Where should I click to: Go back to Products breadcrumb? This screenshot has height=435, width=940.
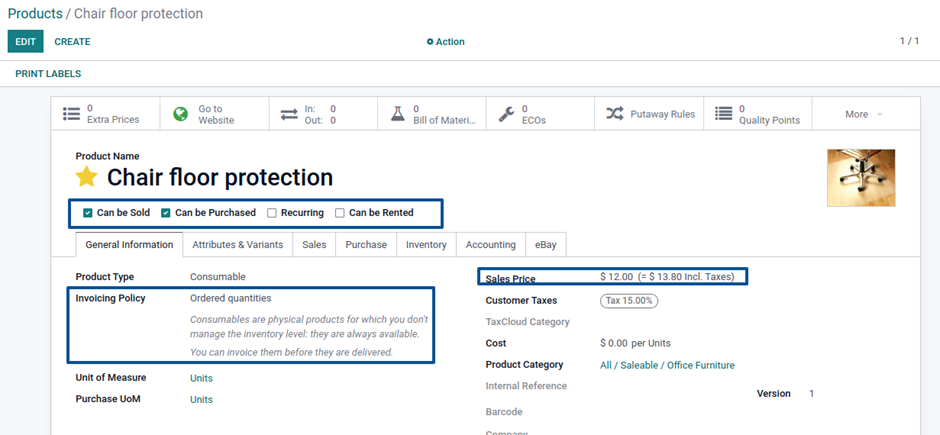[x=35, y=13]
